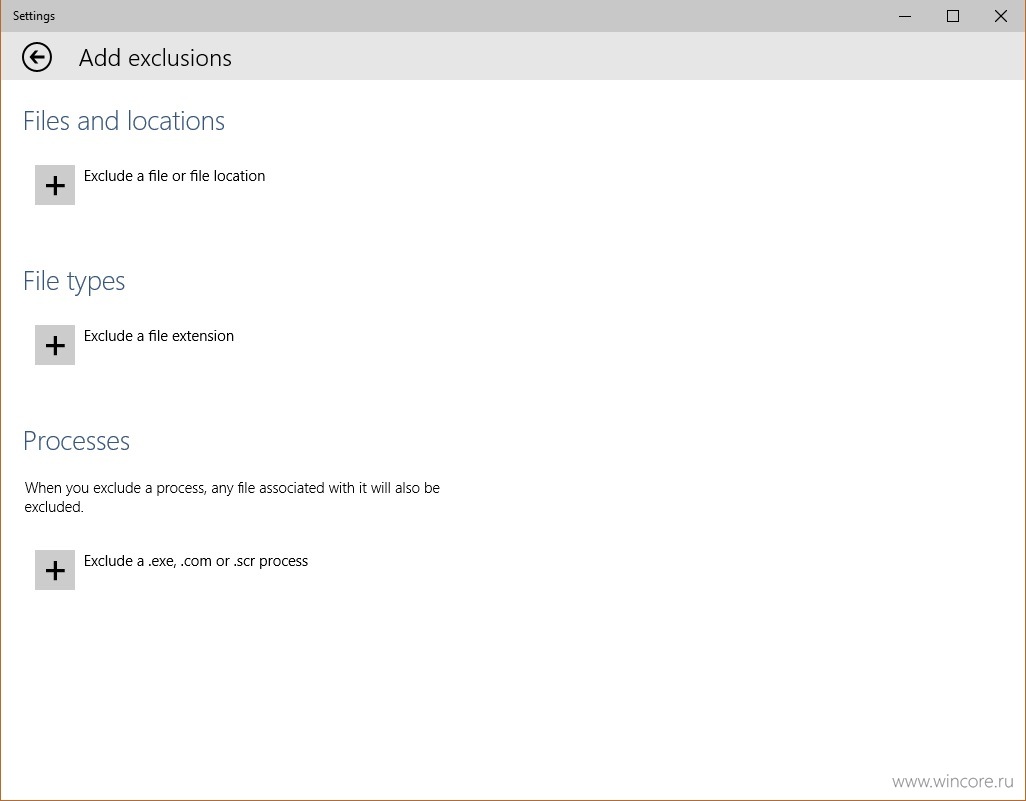Click the process exclusion description text
Image resolution: width=1026 pixels, height=801 pixels.
(x=232, y=497)
